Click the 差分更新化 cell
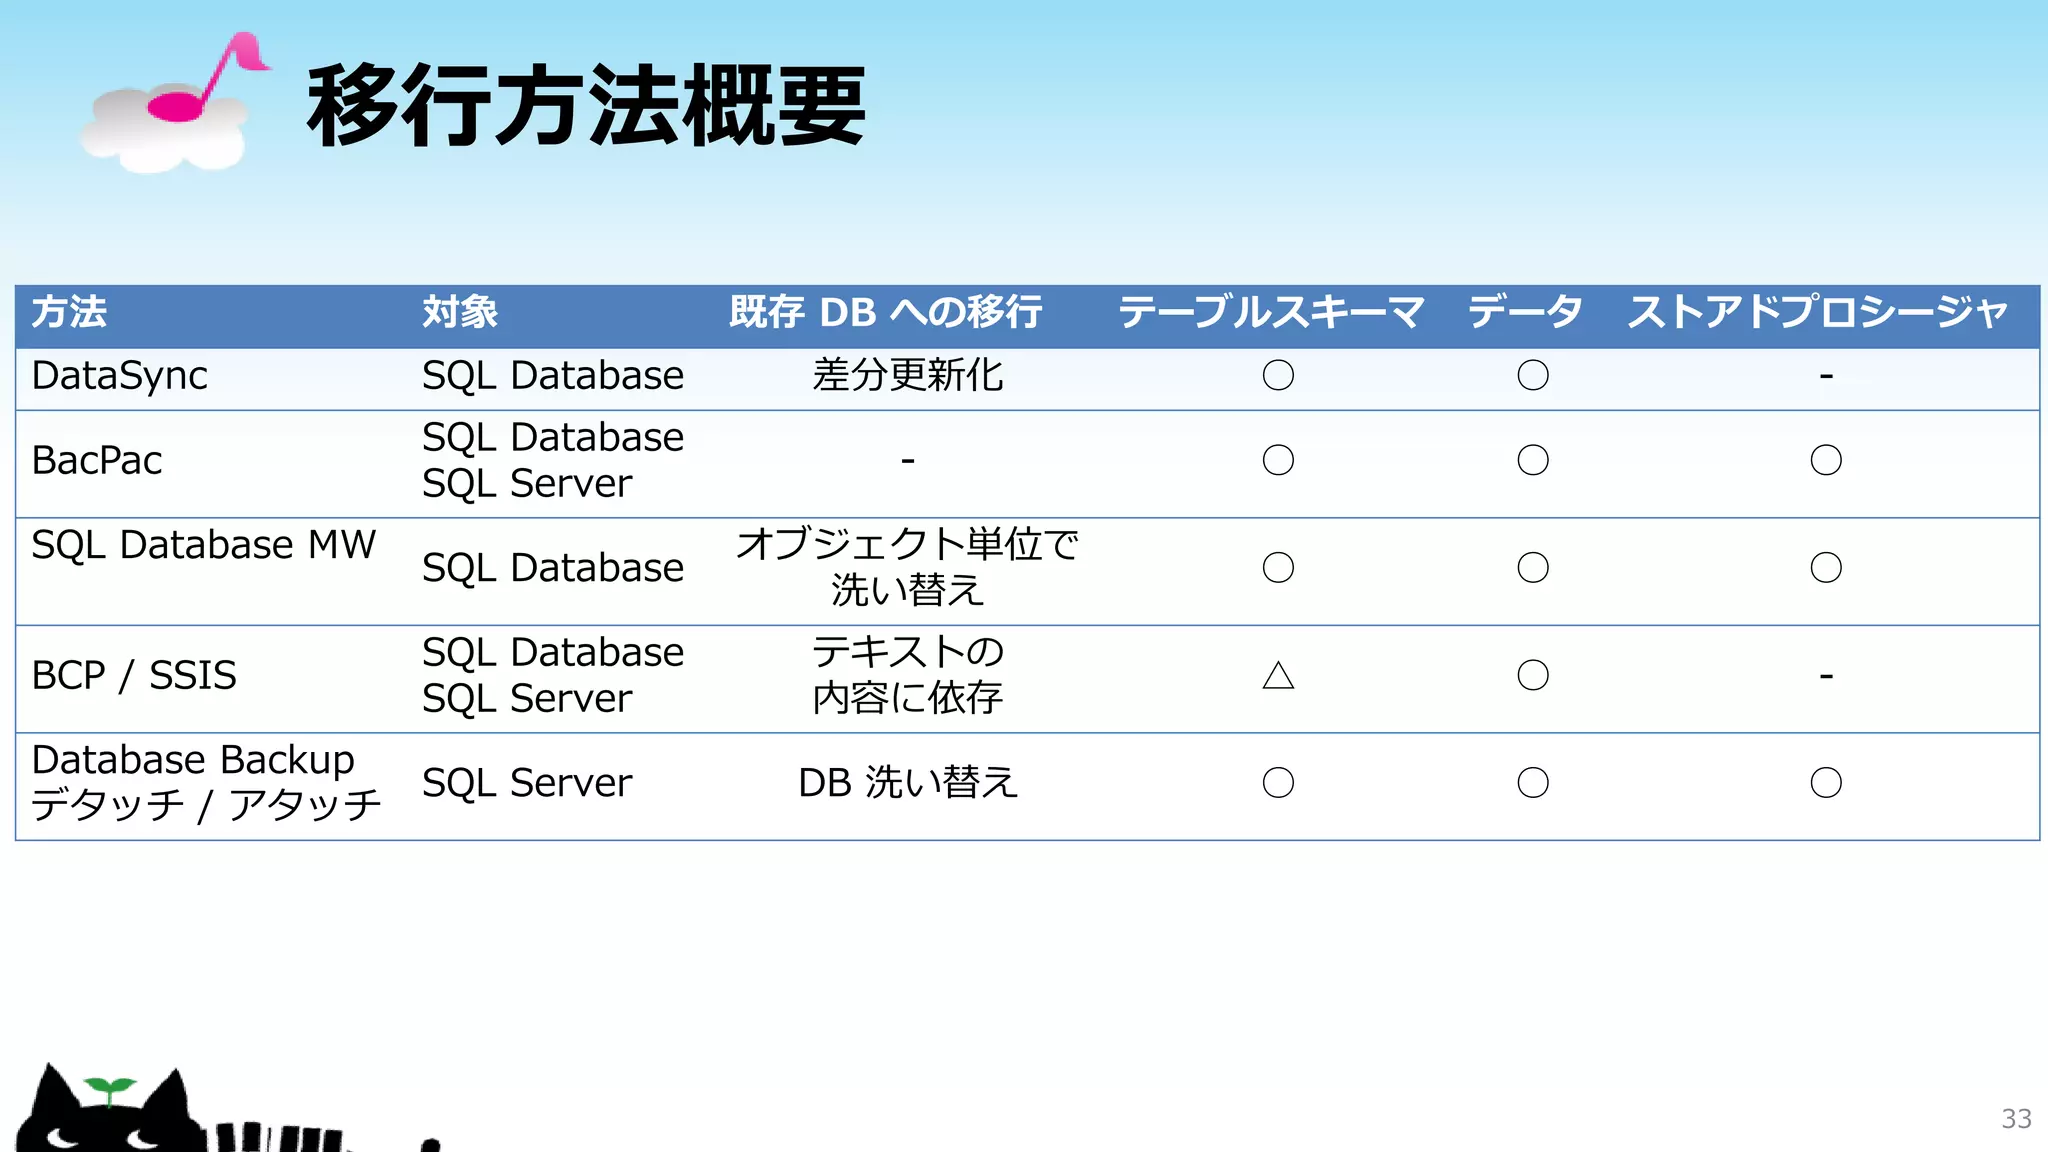The width and height of the screenshot is (2048, 1152). [908, 376]
